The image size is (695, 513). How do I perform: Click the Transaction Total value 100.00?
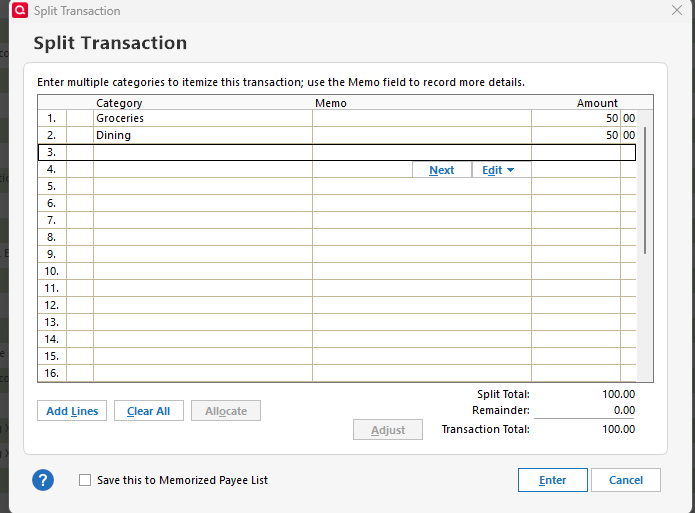(x=618, y=429)
